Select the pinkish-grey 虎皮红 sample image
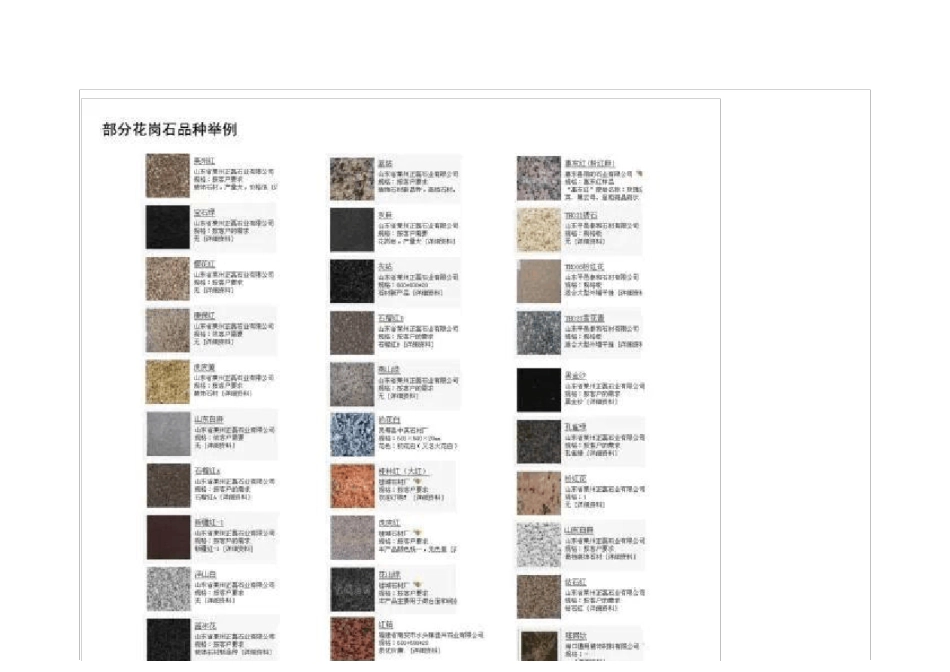The height and width of the screenshot is (672, 950). (353, 538)
